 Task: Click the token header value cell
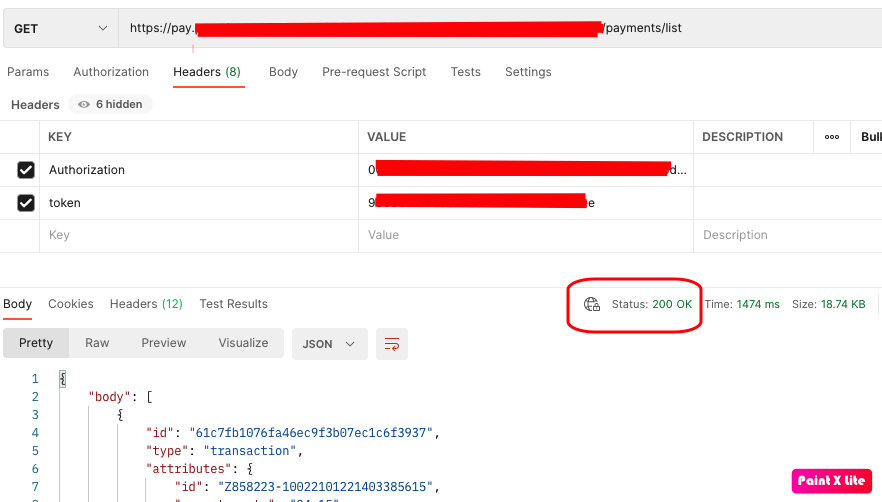point(526,203)
